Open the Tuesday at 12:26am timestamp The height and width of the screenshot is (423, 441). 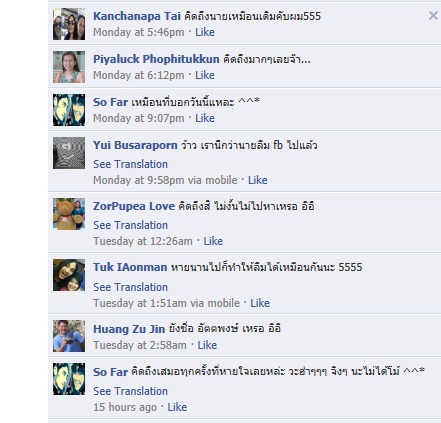coord(143,241)
